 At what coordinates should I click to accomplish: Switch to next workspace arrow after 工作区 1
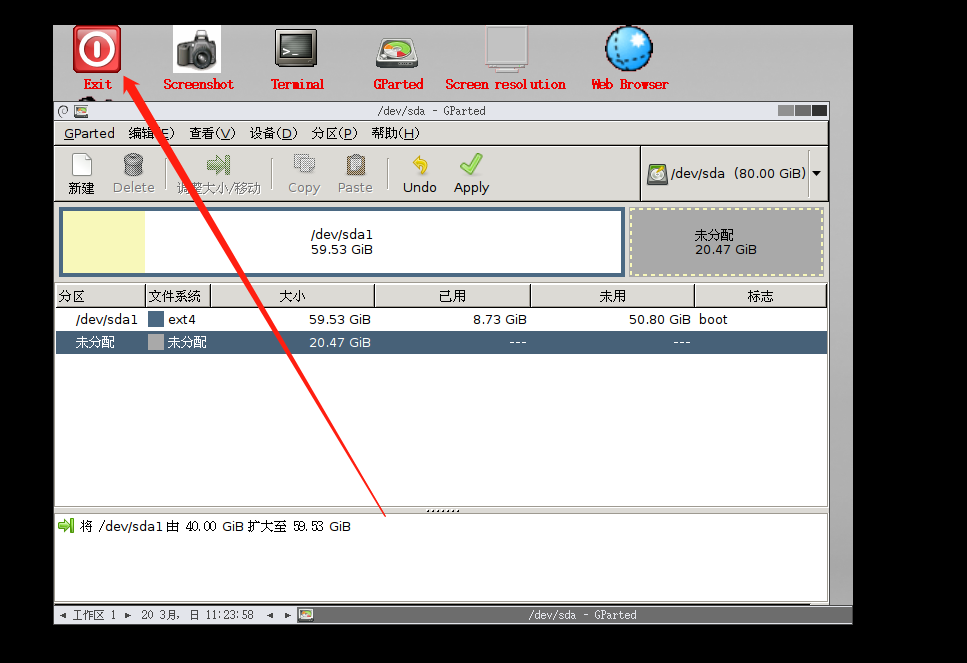pyautogui.click(x=128, y=615)
